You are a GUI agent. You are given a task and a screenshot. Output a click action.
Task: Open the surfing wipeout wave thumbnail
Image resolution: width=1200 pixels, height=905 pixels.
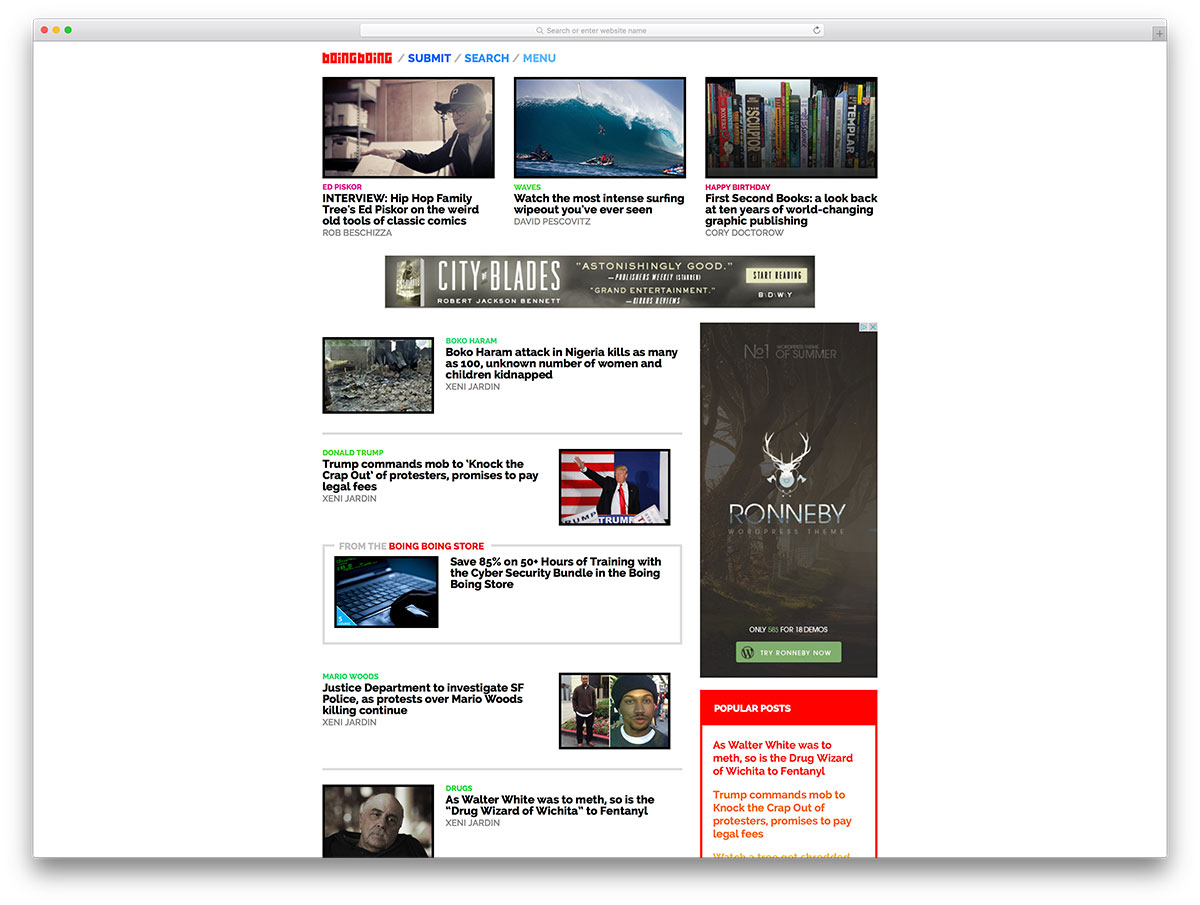[600, 128]
